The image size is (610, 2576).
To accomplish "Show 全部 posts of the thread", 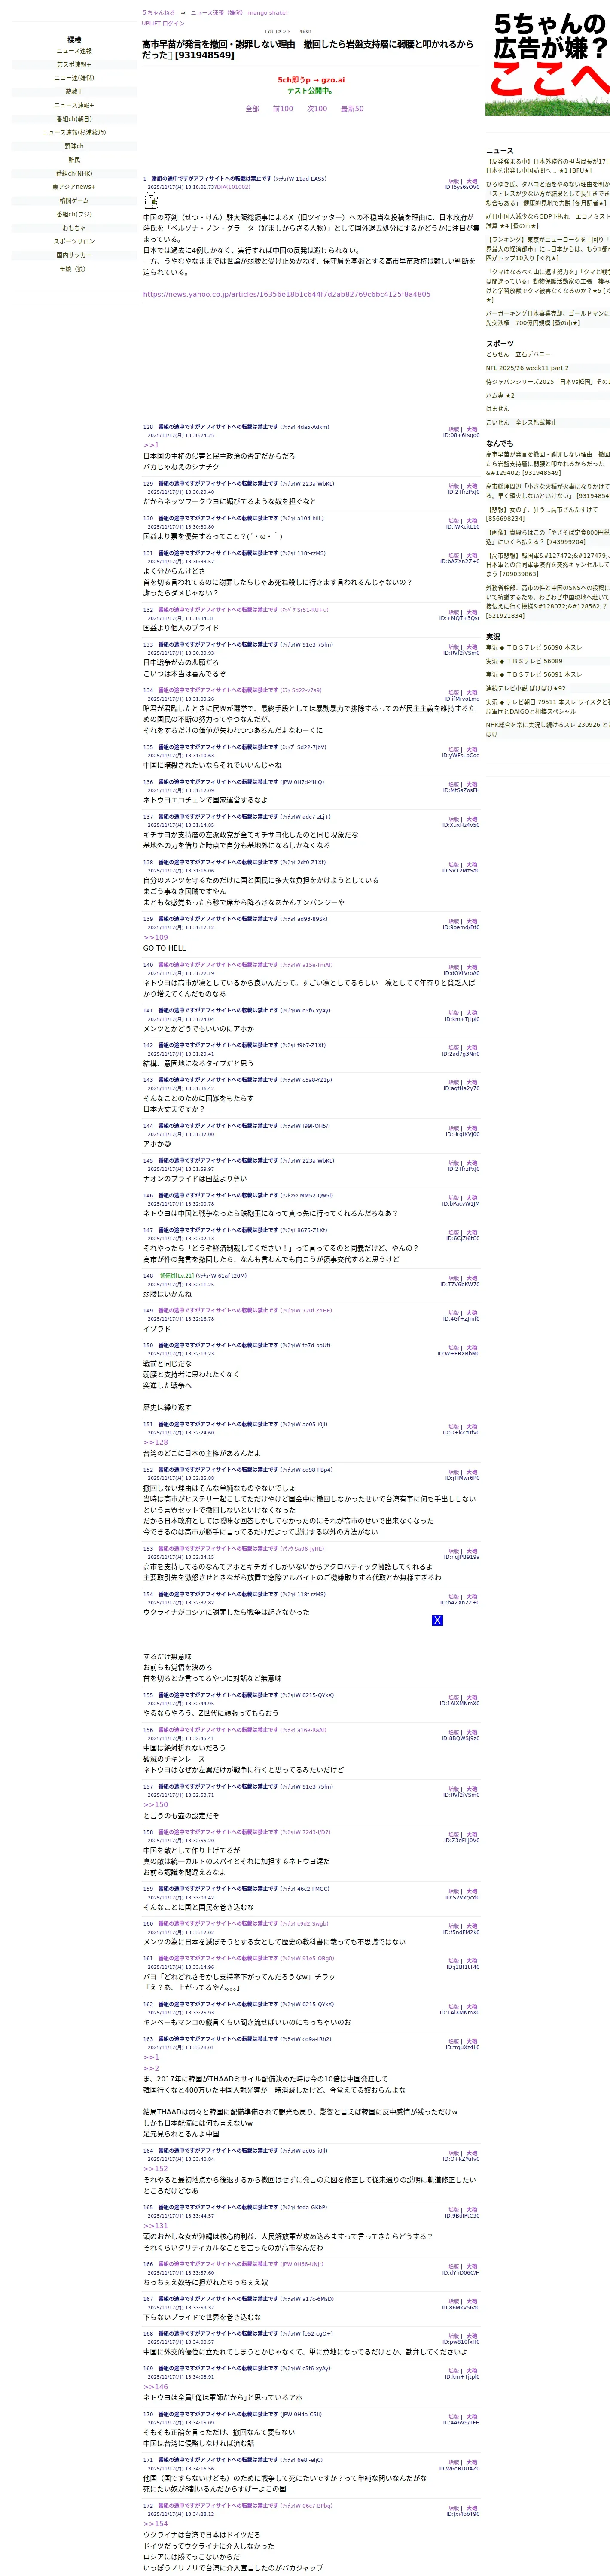I will pos(252,109).
